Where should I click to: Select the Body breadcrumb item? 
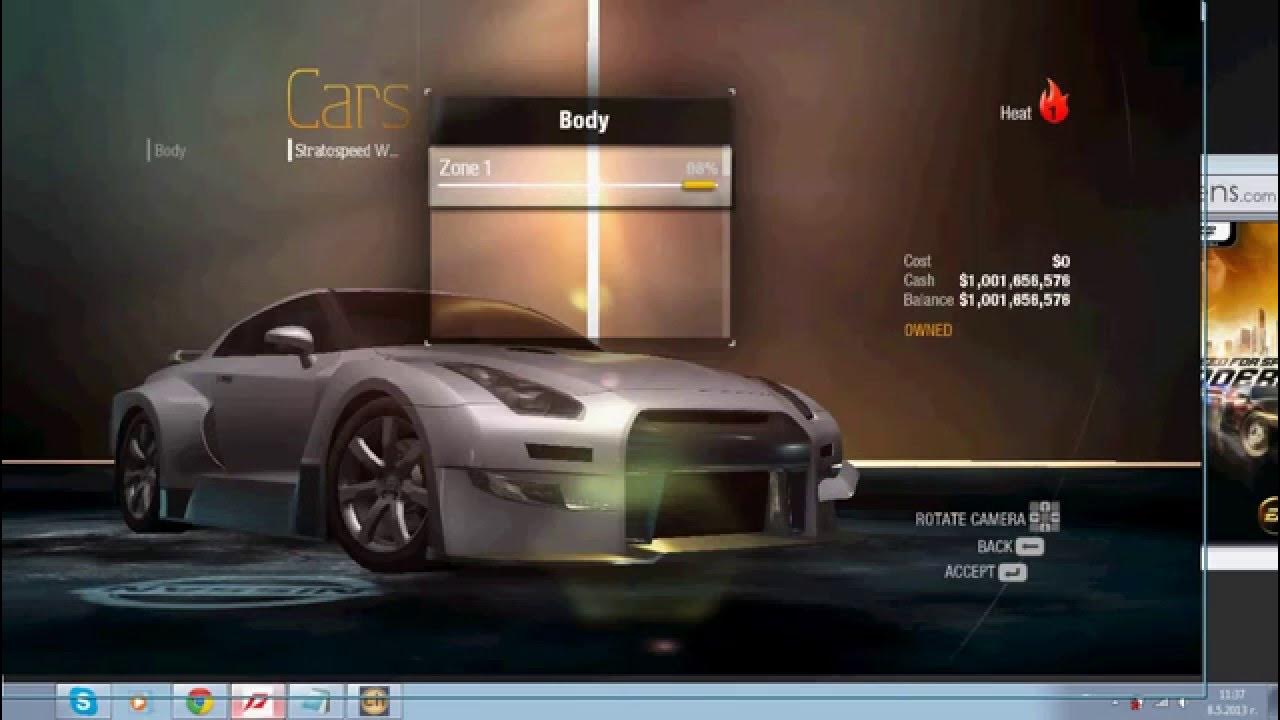tap(170, 151)
